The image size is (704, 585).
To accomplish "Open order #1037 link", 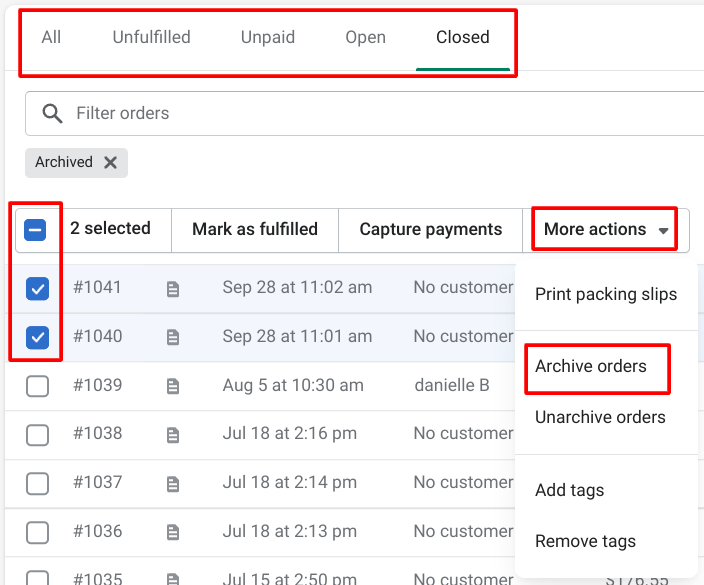I will click(x=97, y=483).
